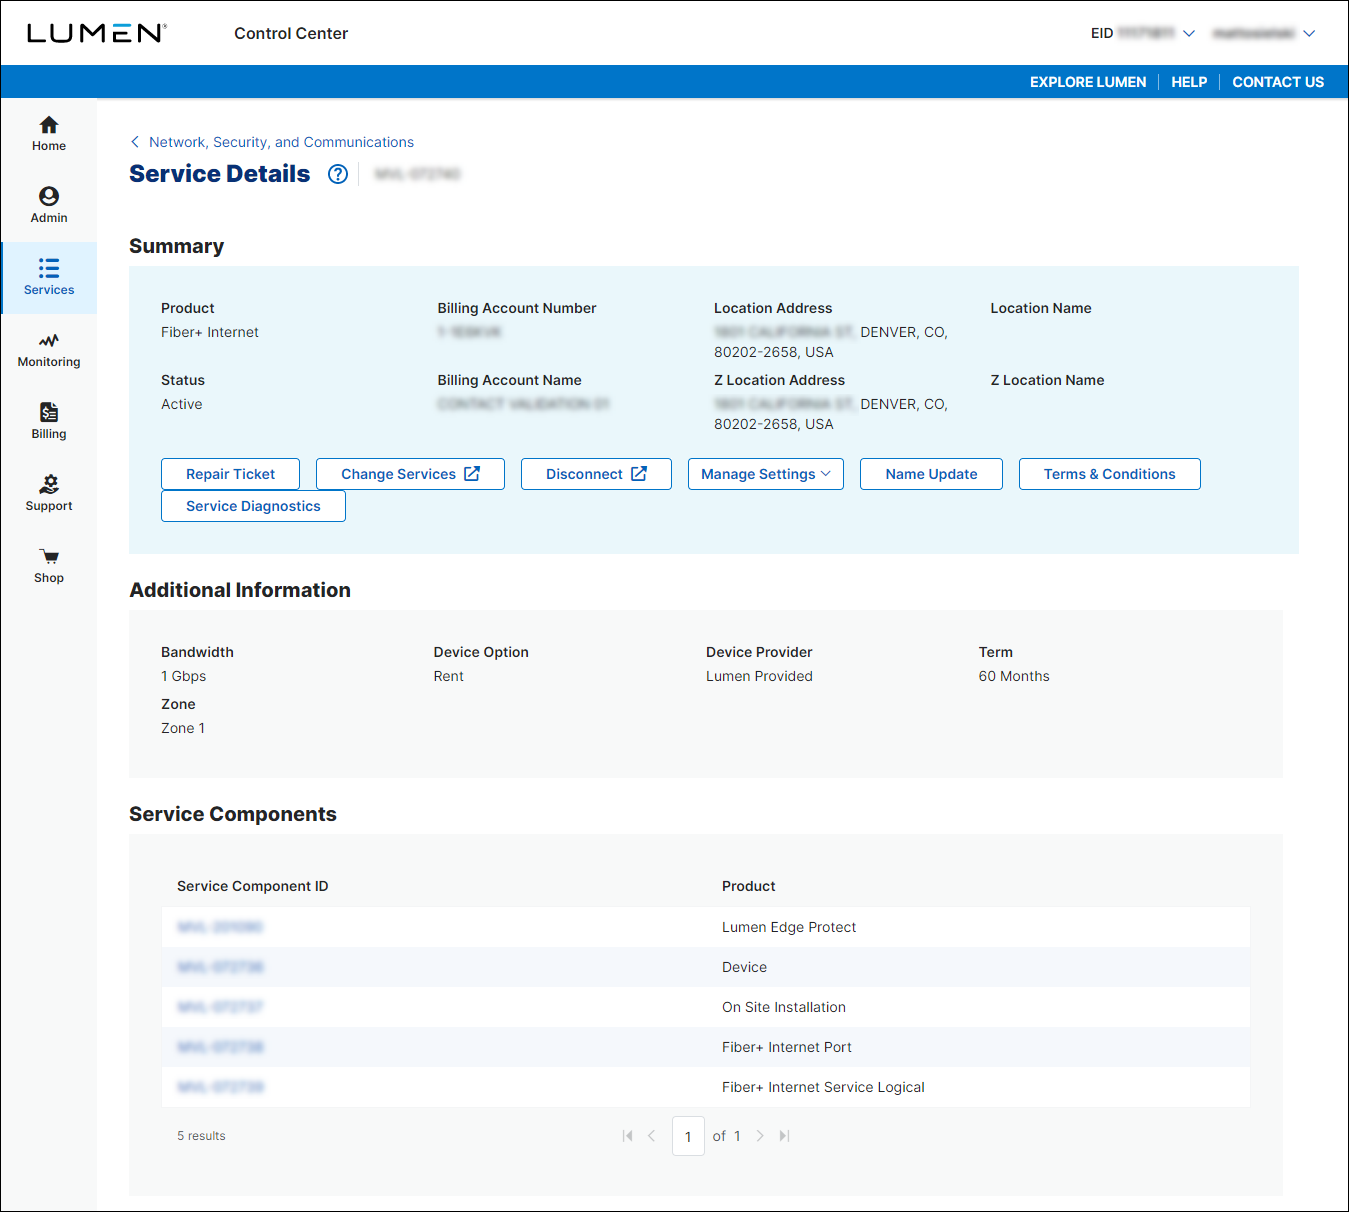This screenshot has width=1349, height=1212.
Task: Expand the user account dropdown
Action: tap(1309, 33)
